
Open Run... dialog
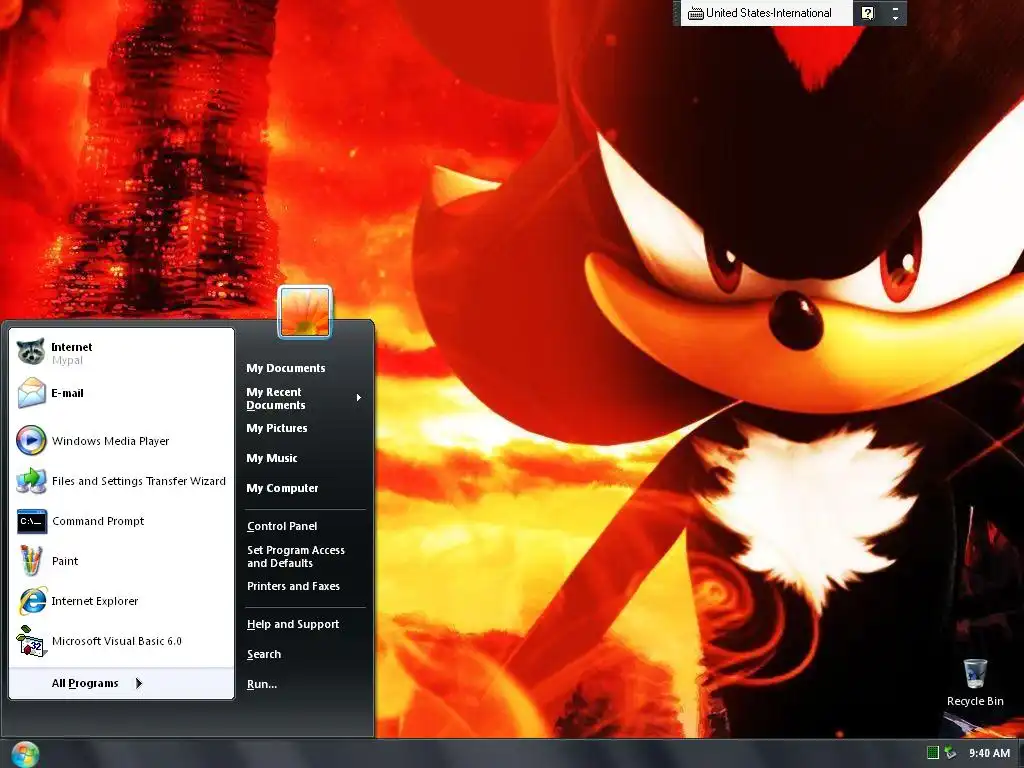262,684
